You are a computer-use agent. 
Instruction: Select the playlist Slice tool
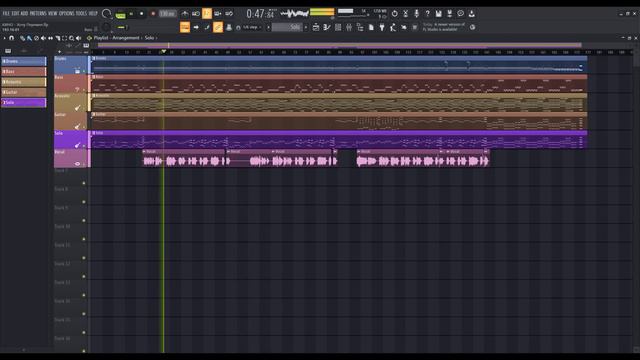pos(58,38)
